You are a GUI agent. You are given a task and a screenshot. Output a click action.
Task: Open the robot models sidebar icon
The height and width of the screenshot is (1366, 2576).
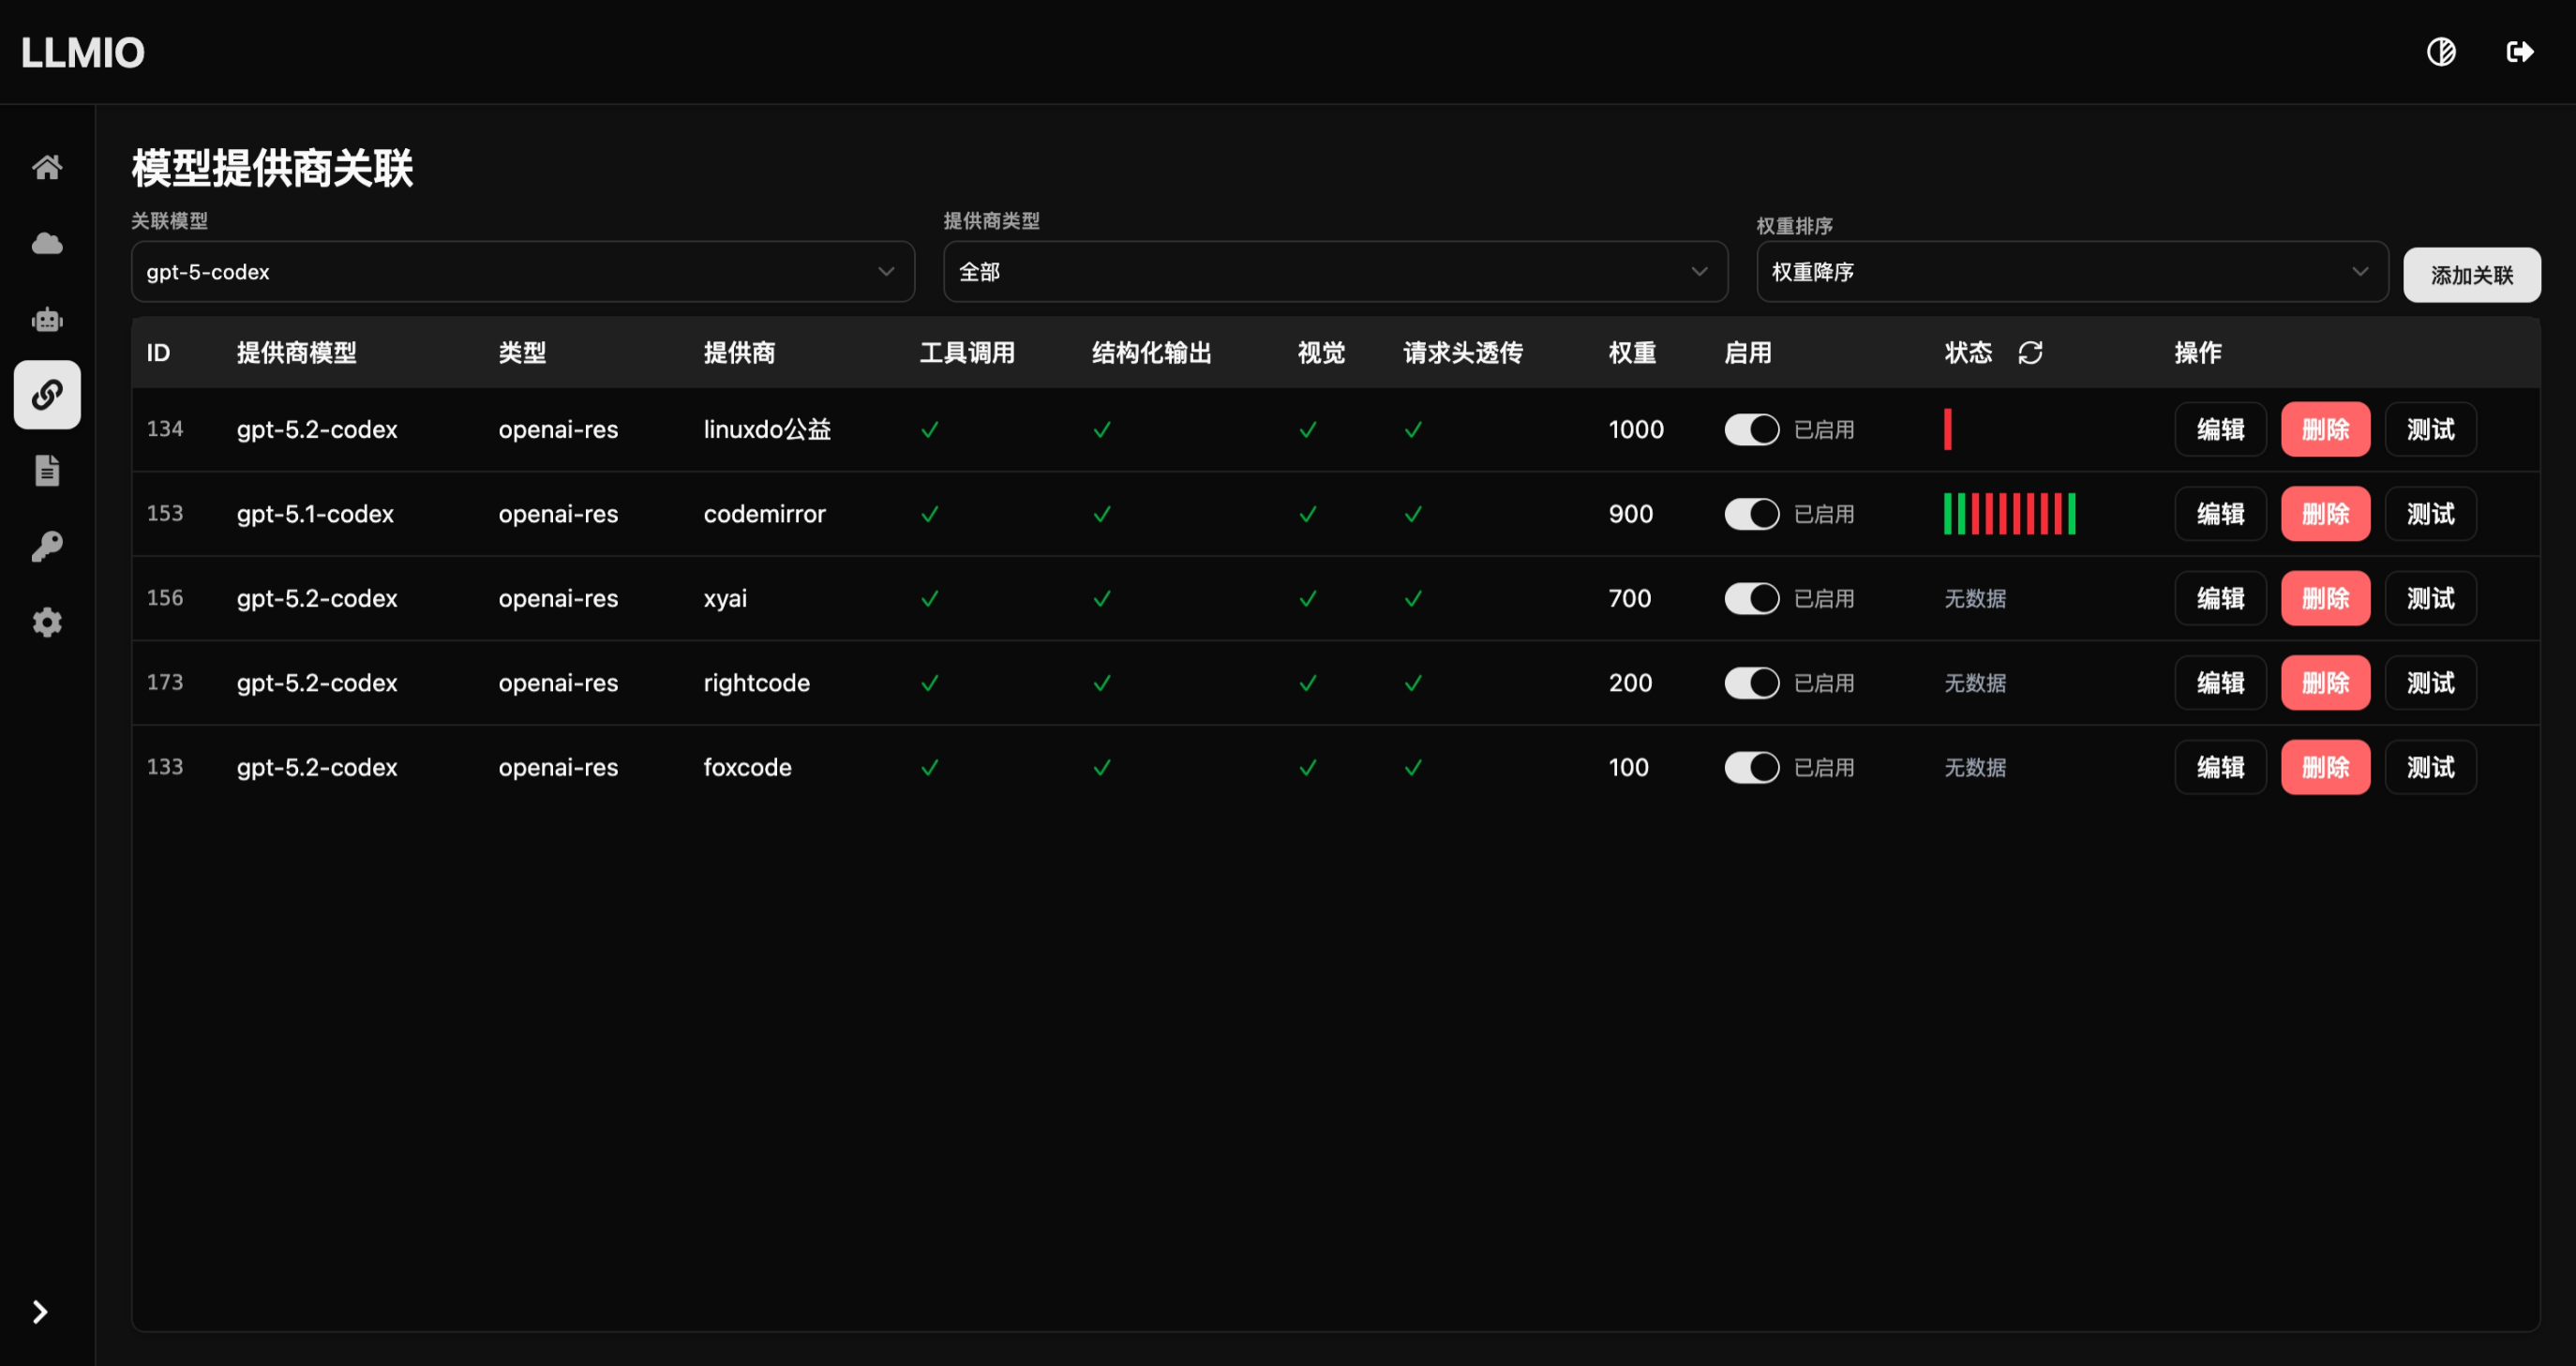[x=47, y=319]
